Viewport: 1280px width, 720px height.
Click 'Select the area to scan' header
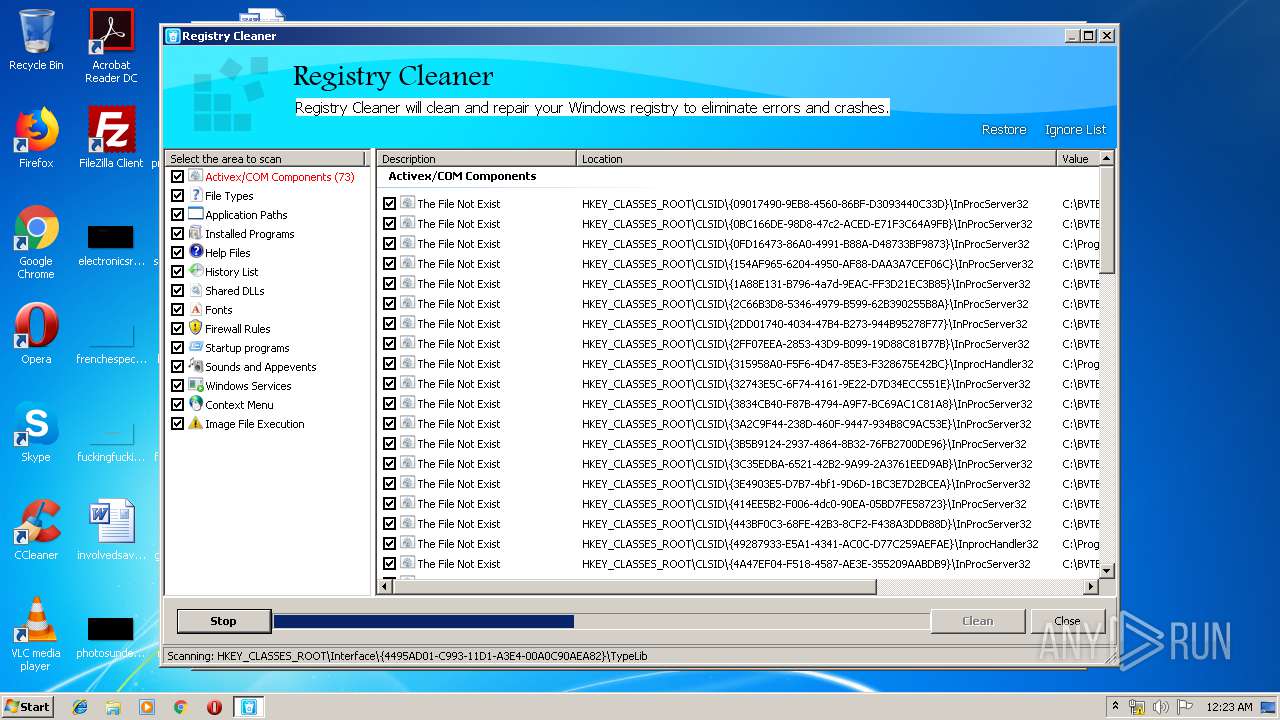coord(266,159)
